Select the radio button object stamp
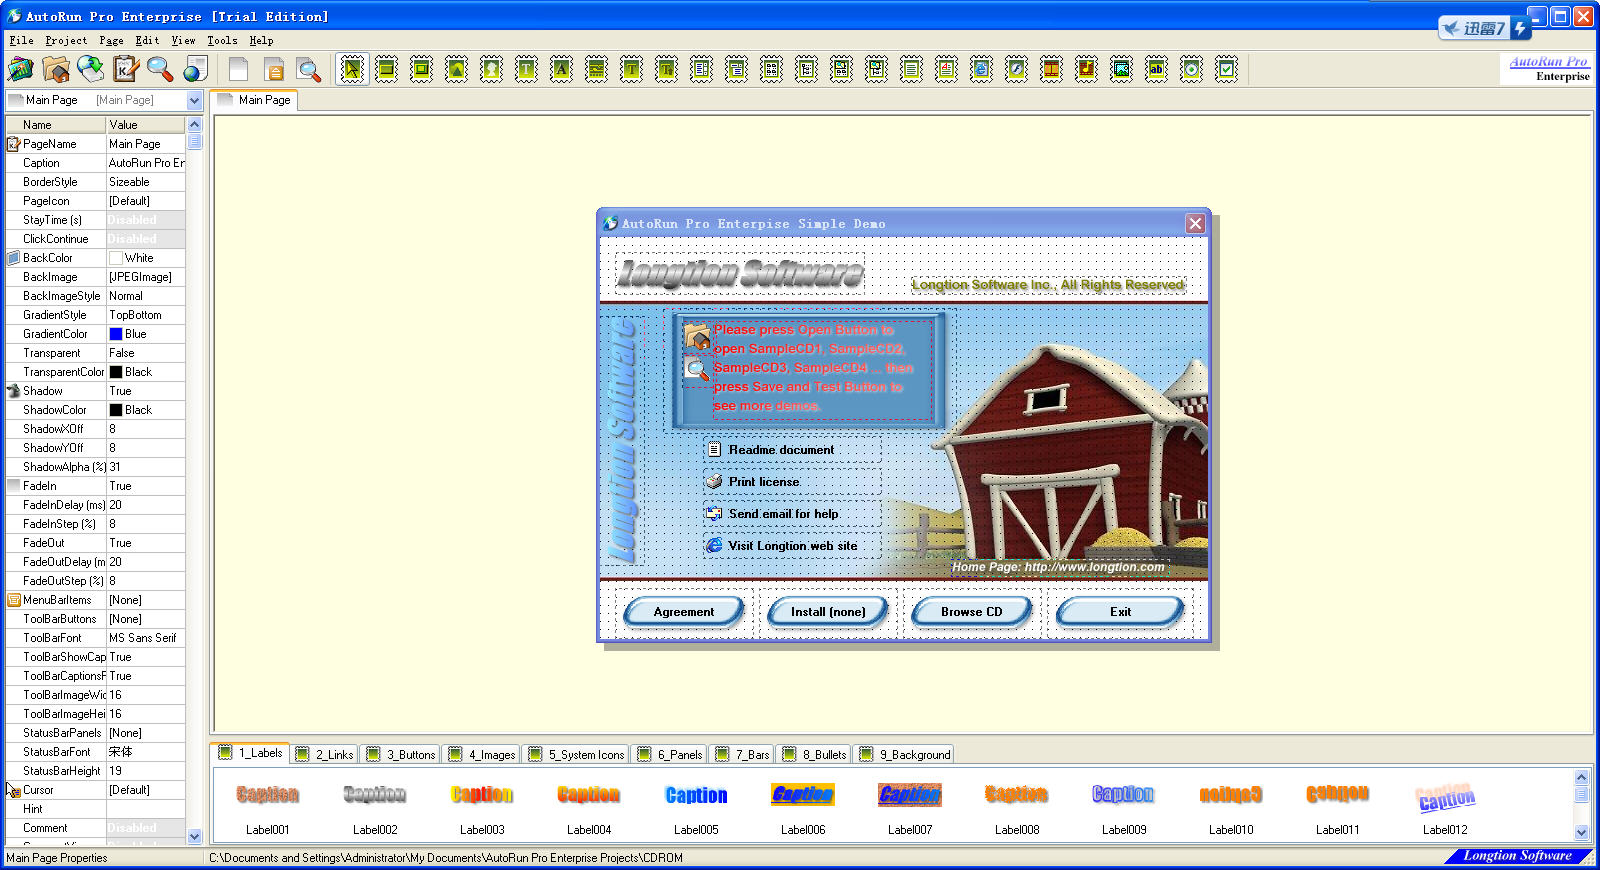 pyautogui.click(x=1192, y=69)
